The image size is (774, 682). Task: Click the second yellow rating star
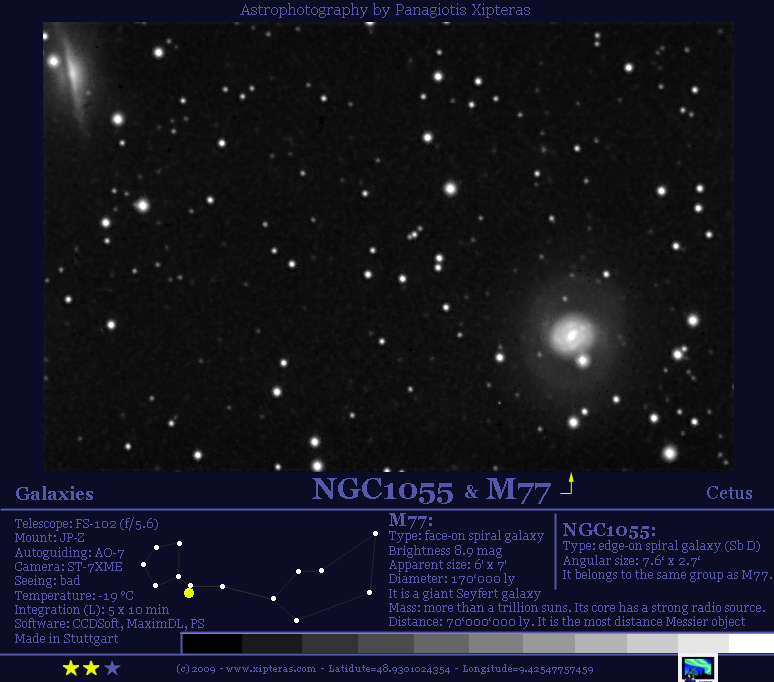tap(91, 668)
